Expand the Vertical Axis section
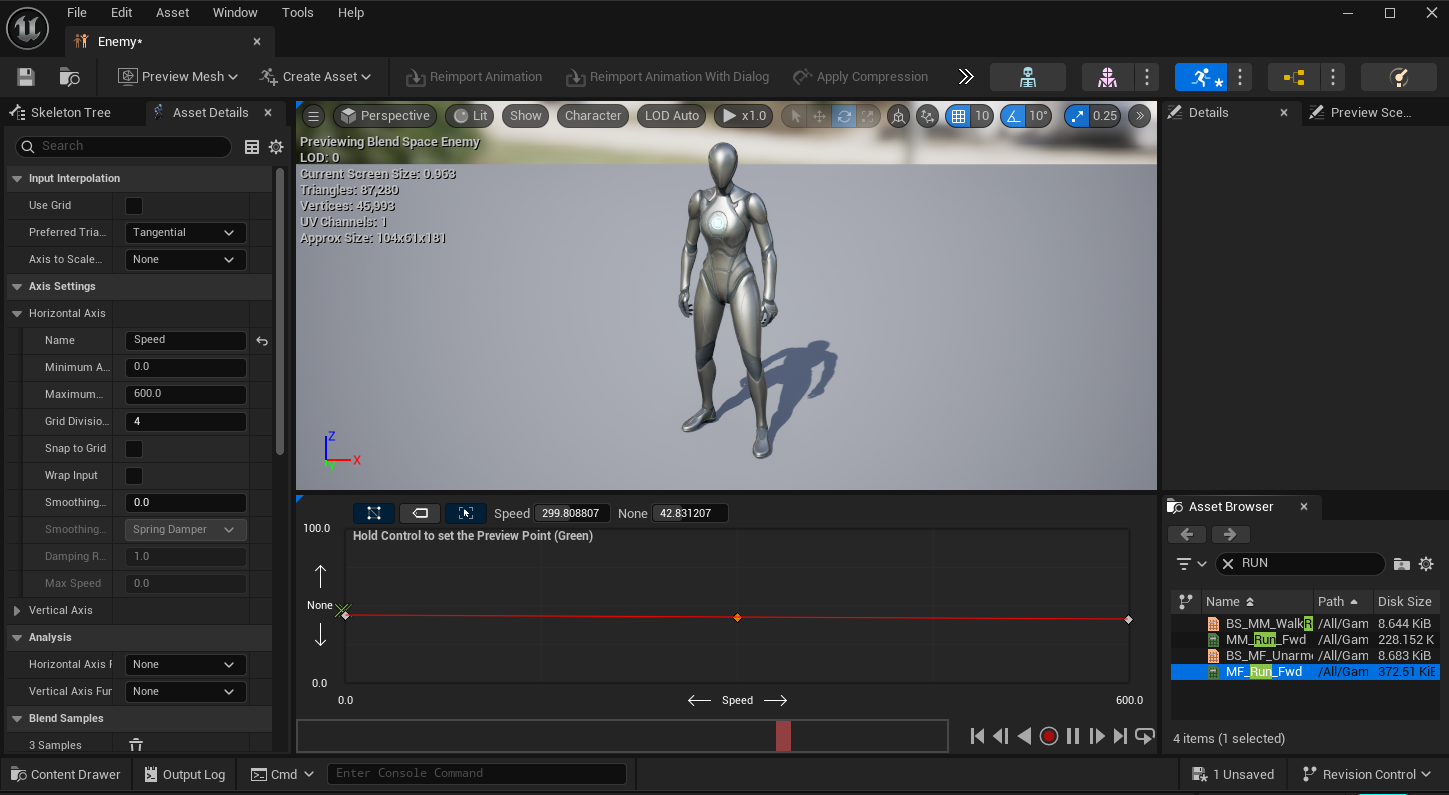The height and width of the screenshot is (795, 1449). [x=17, y=610]
